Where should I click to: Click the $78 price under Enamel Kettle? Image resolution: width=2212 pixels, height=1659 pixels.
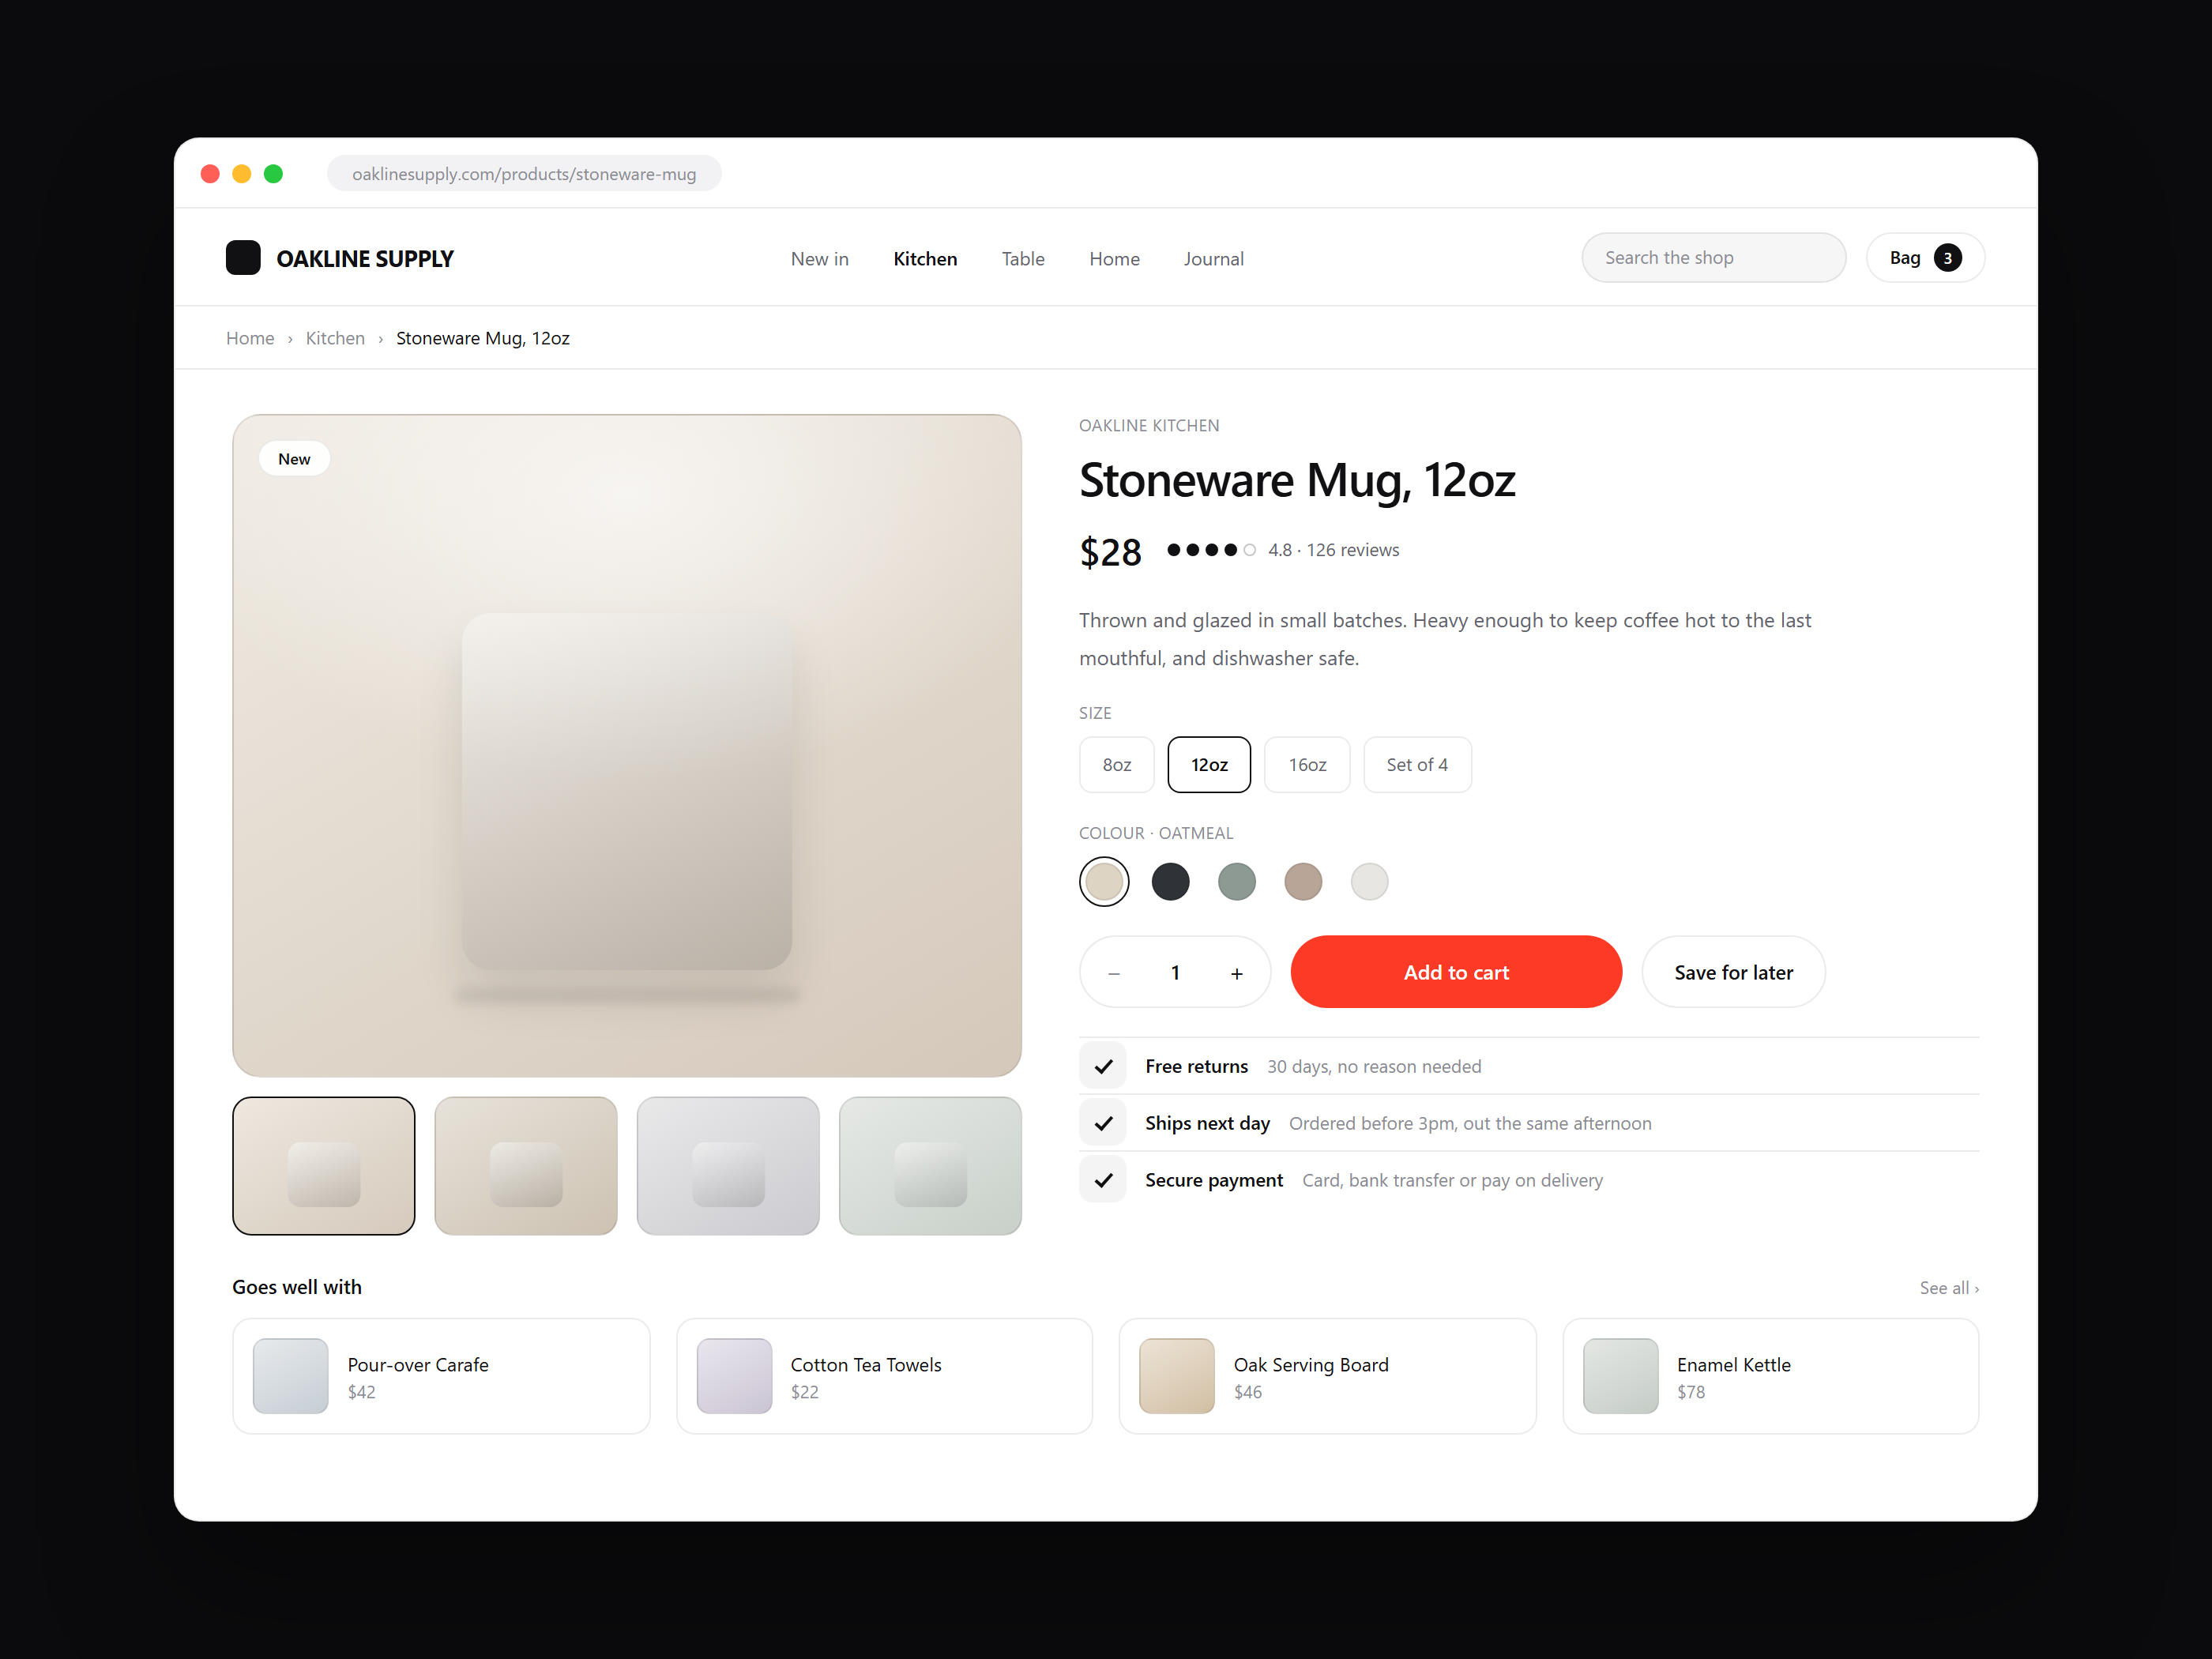coord(1691,1392)
